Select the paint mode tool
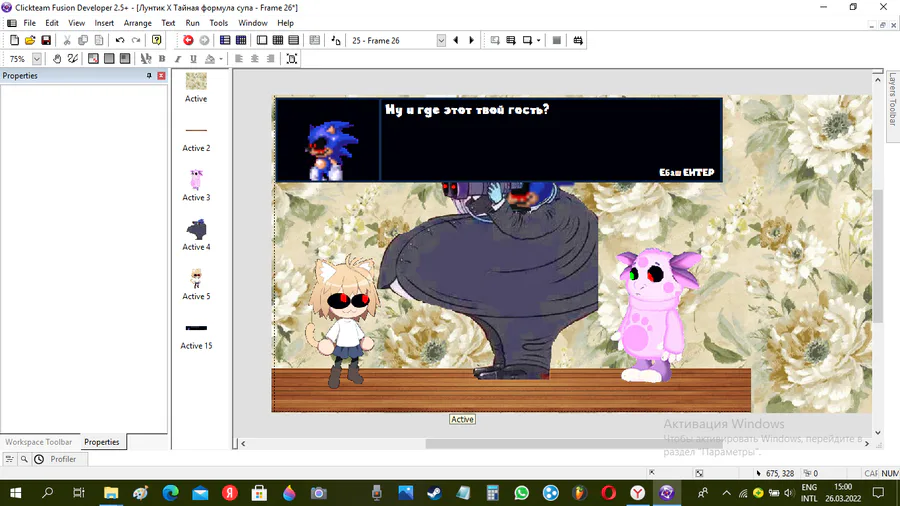 73,59
